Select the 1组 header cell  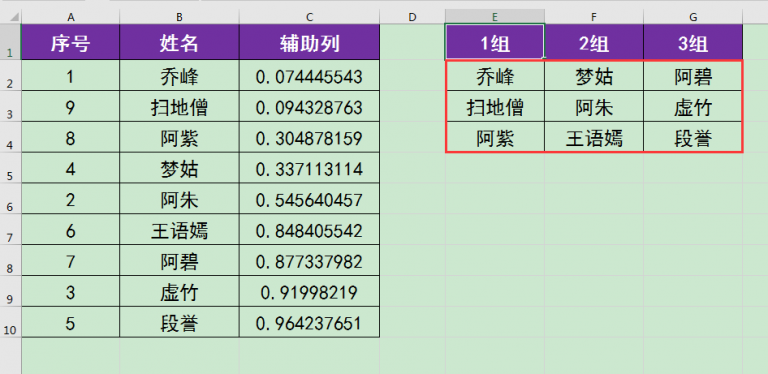click(x=495, y=42)
